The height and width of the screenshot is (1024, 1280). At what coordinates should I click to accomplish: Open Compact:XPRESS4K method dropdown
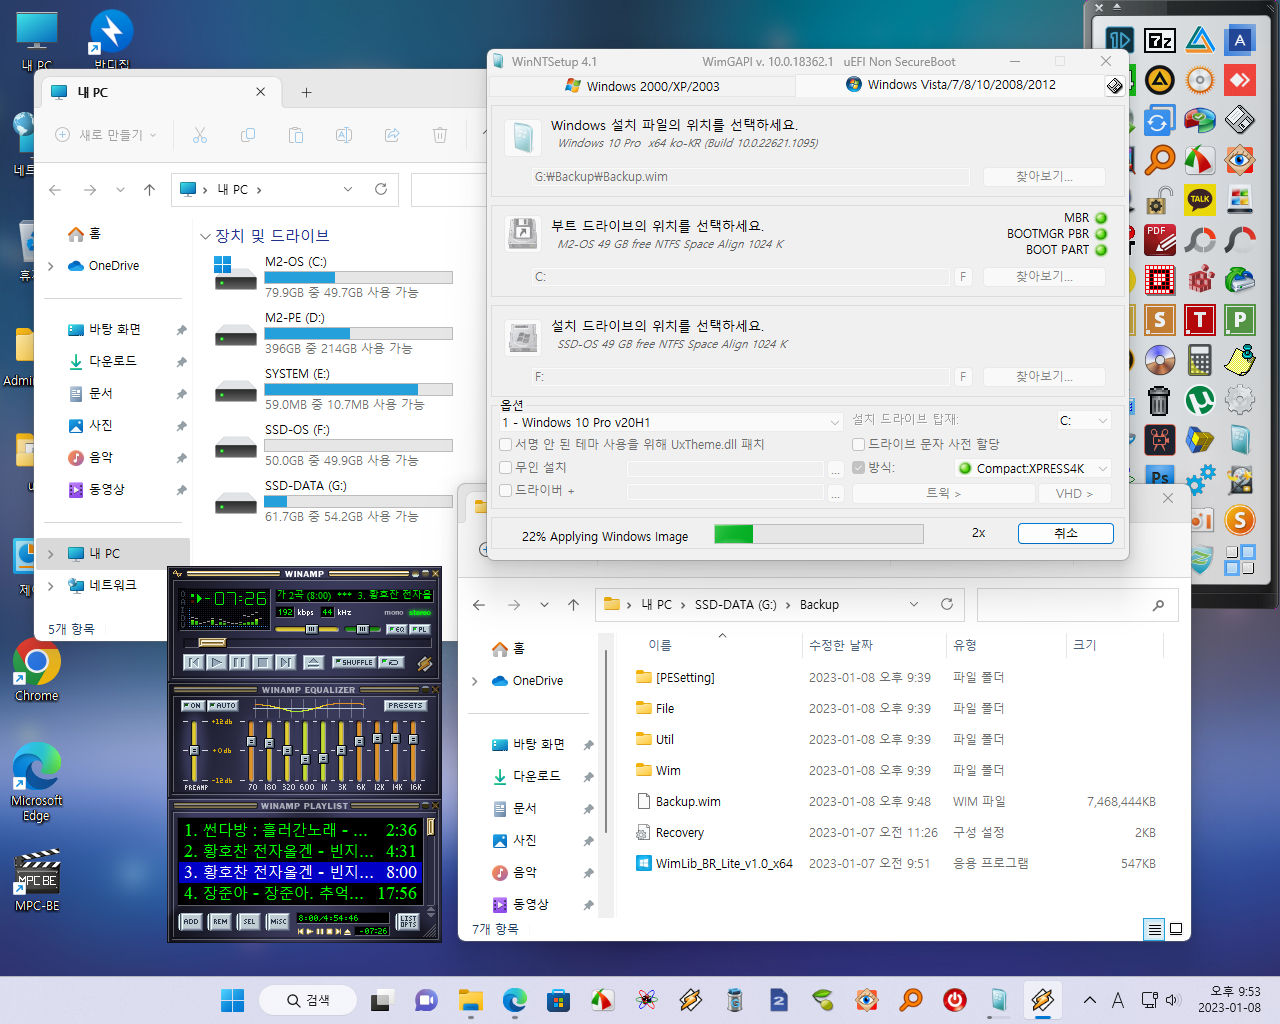(x=1033, y=468)
